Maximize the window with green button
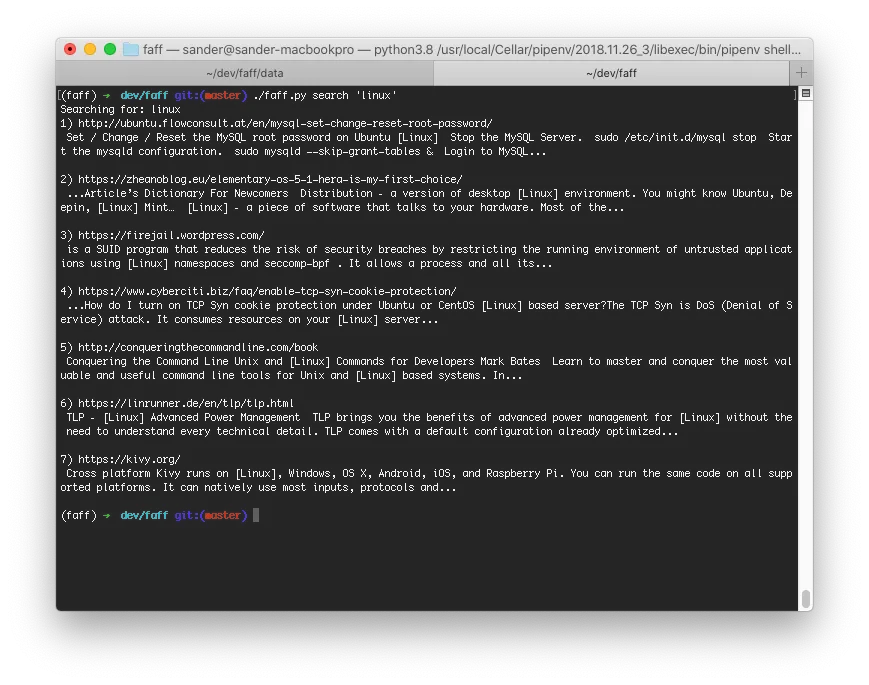 (x=110, y=49)
